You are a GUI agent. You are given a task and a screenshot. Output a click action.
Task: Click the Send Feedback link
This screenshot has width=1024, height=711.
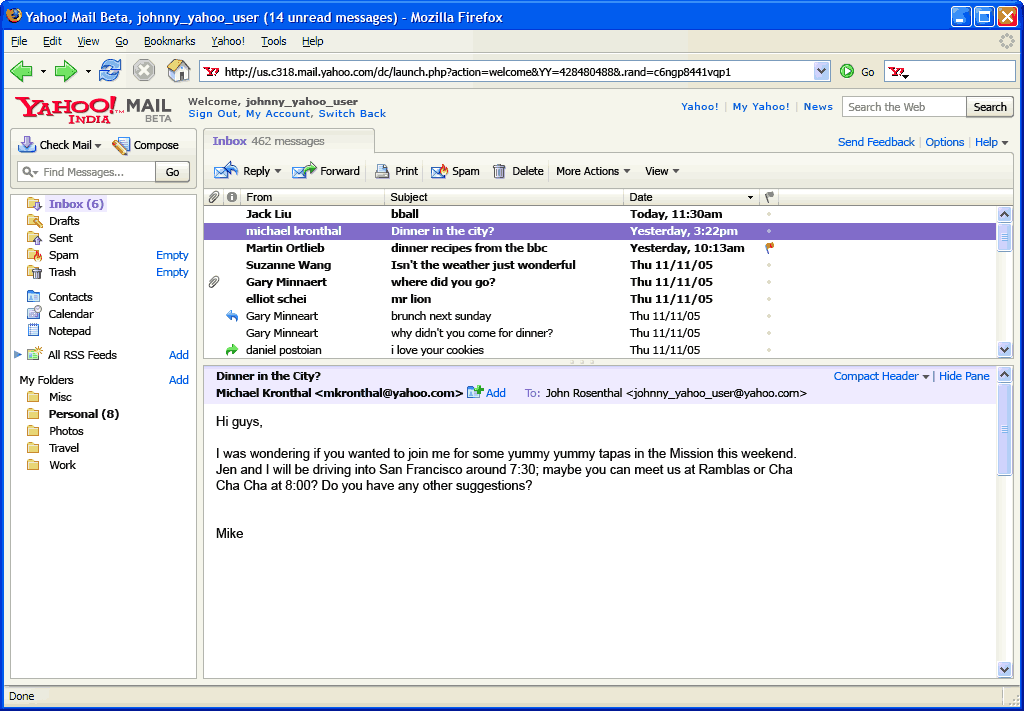click(876, 142)
